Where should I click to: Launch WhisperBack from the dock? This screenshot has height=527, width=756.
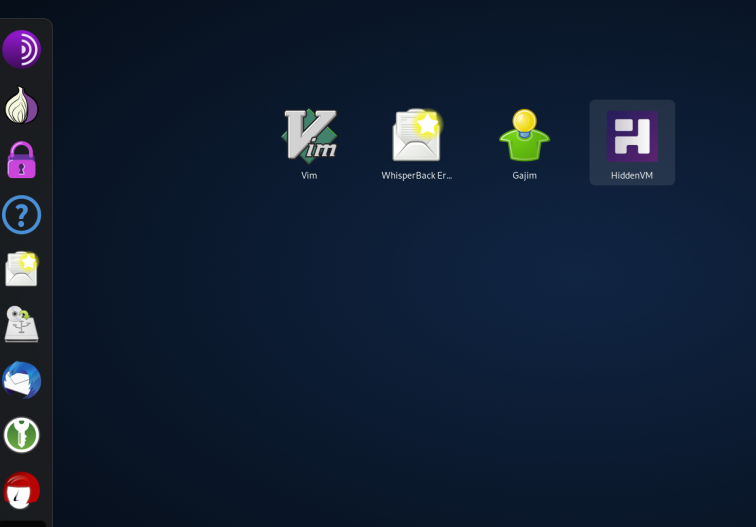[22, 269]
